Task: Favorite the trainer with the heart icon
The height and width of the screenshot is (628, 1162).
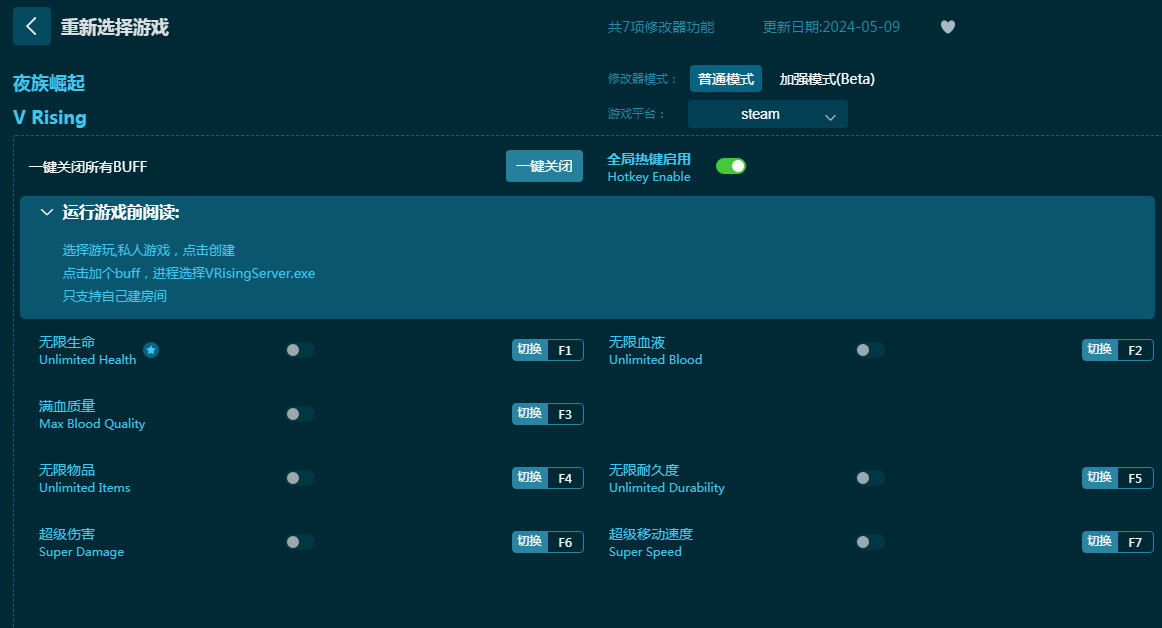Action: click(948, 27)
